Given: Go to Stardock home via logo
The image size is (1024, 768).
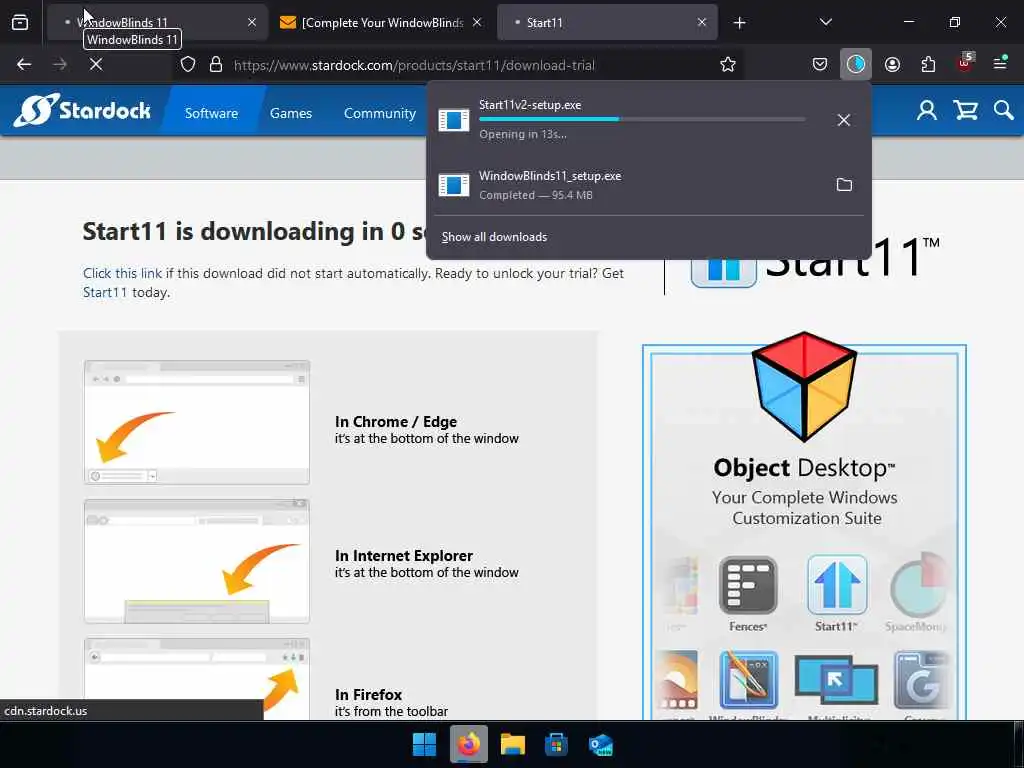Looking at the screenshot, I should pos(82,110).
